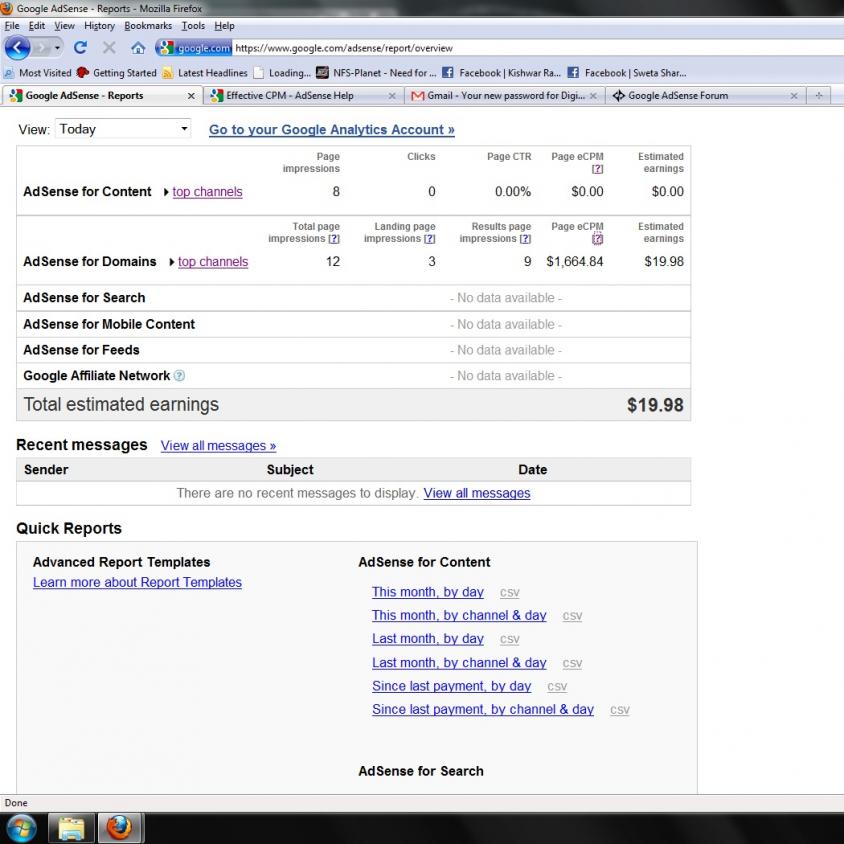Image resolution: width=844 pixels, height=844 pixels.
Task: Click the Results page impressions help [?]
Action: click(525, 239)
